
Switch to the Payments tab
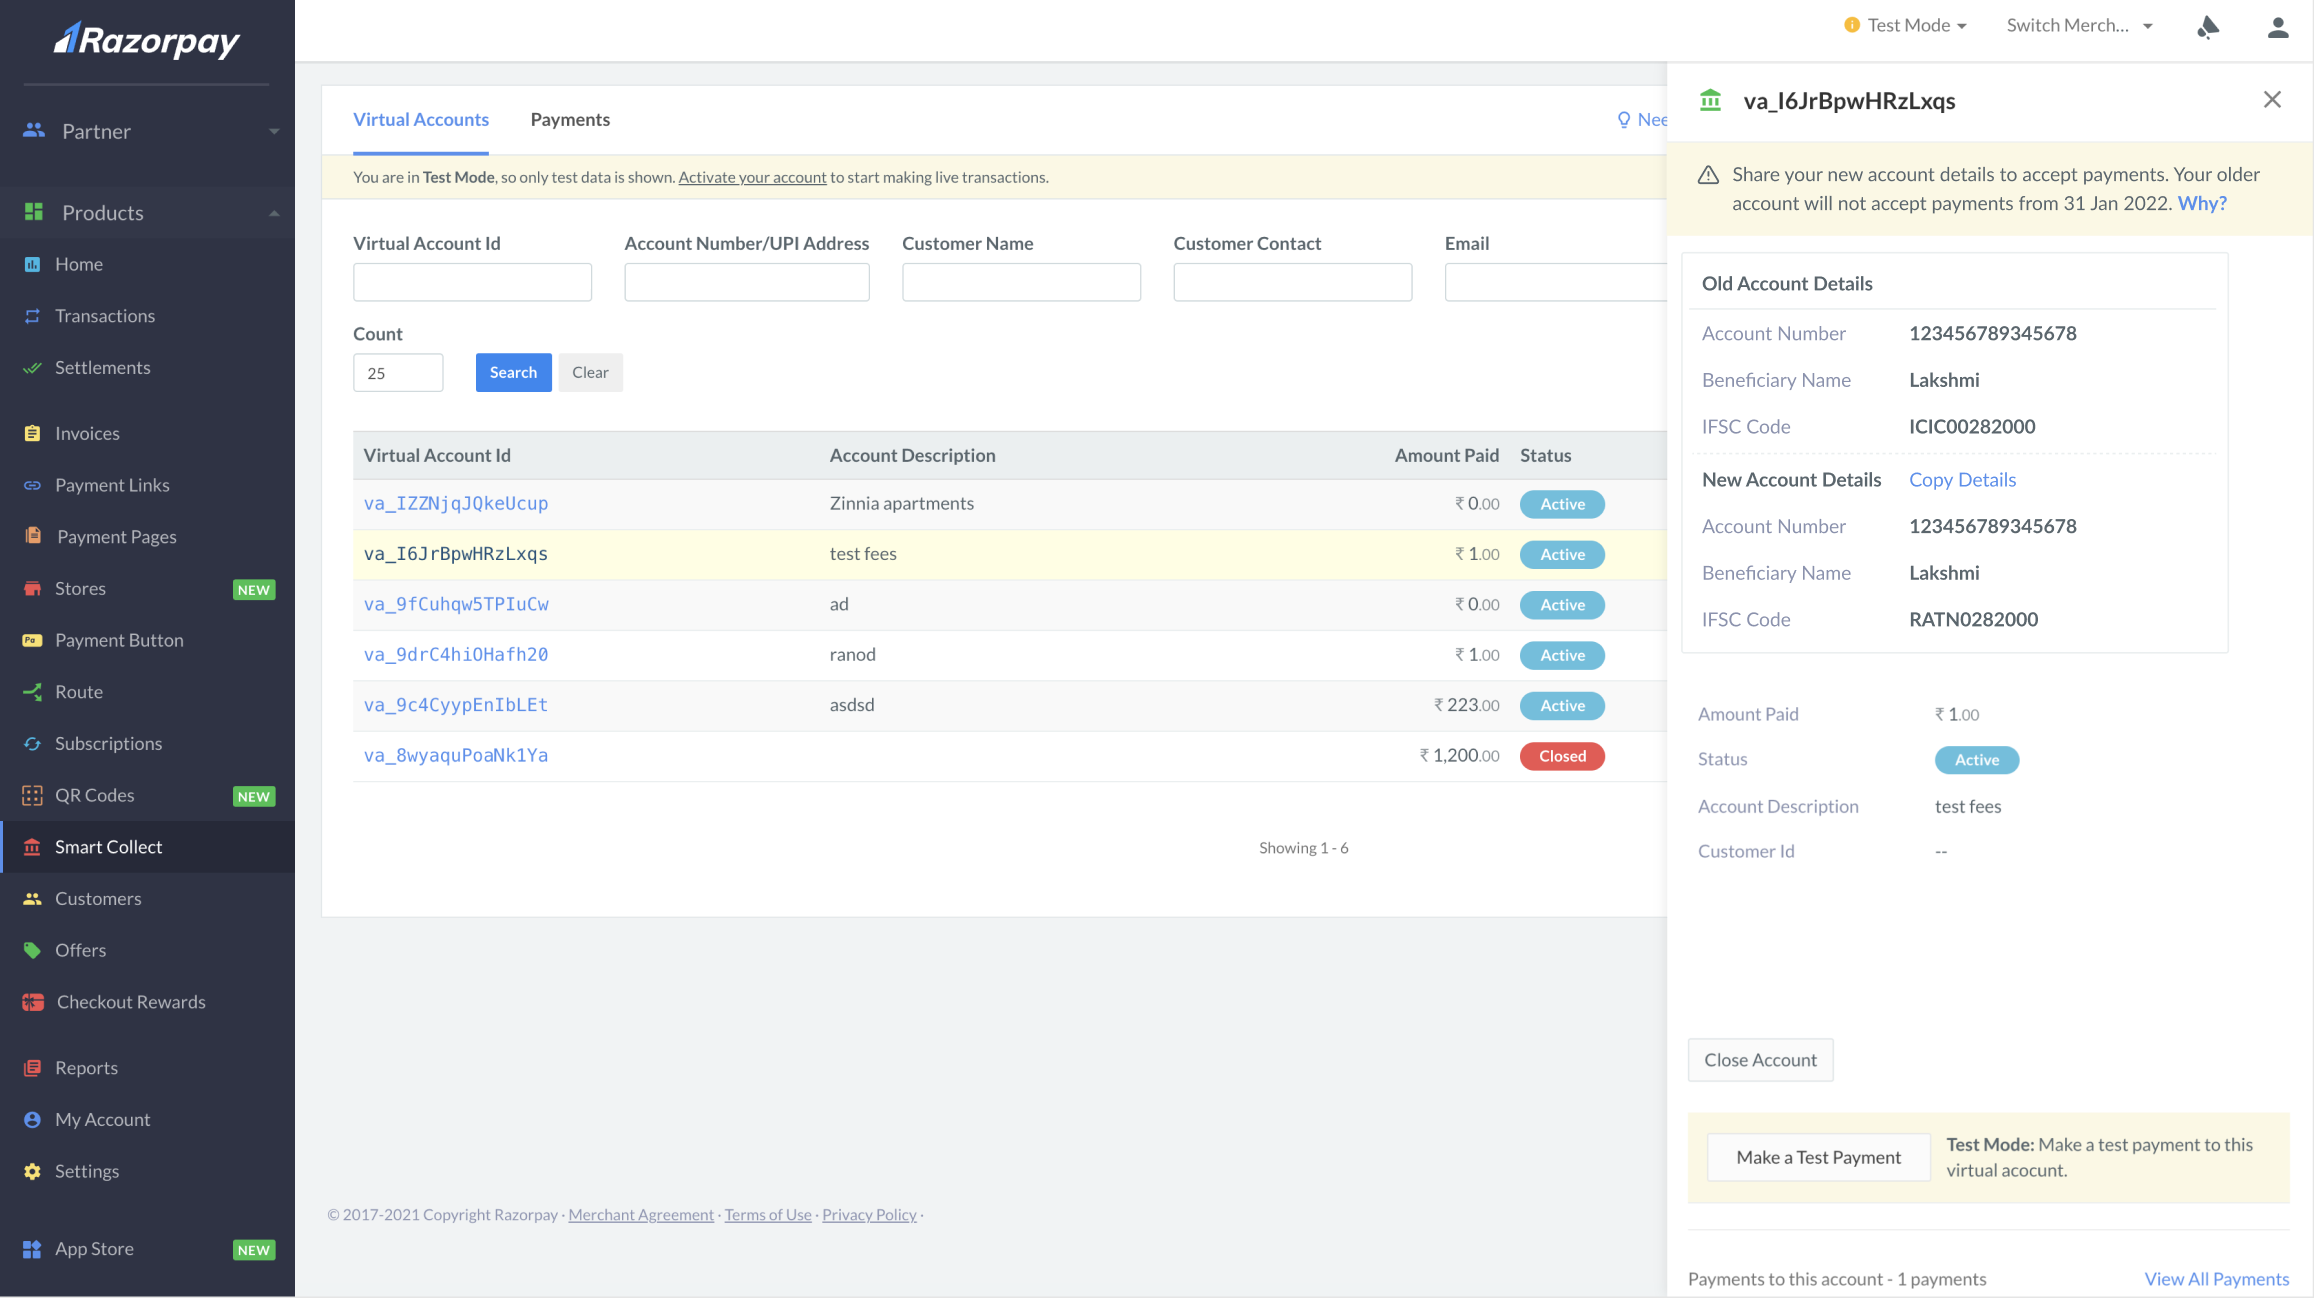click(x=570, y=119)
